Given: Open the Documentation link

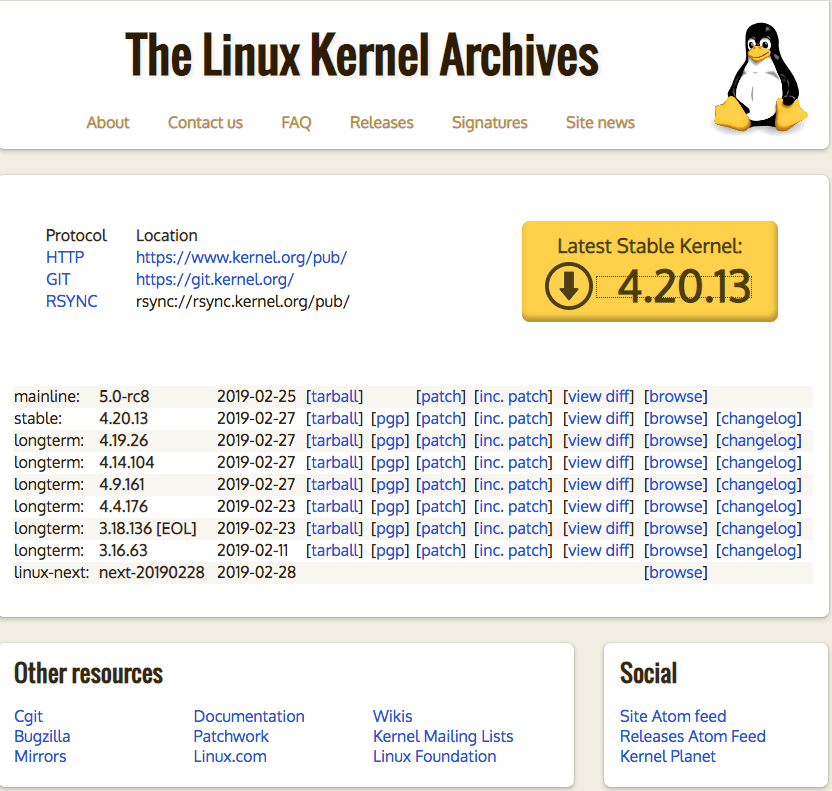Looking at the screenshot, I should [x=249, y=716].
